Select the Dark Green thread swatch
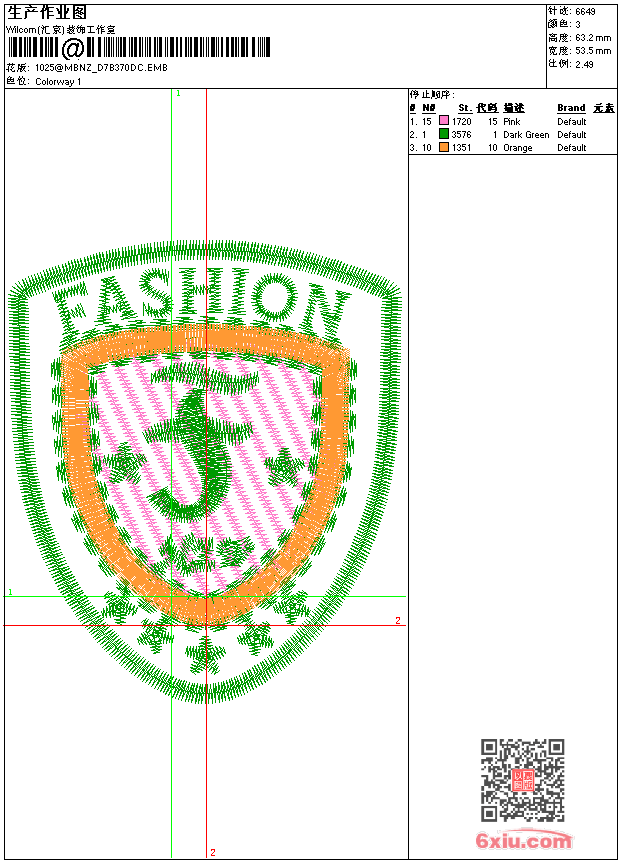The width and height of the screenshot is (620, 860). point(444,134)
